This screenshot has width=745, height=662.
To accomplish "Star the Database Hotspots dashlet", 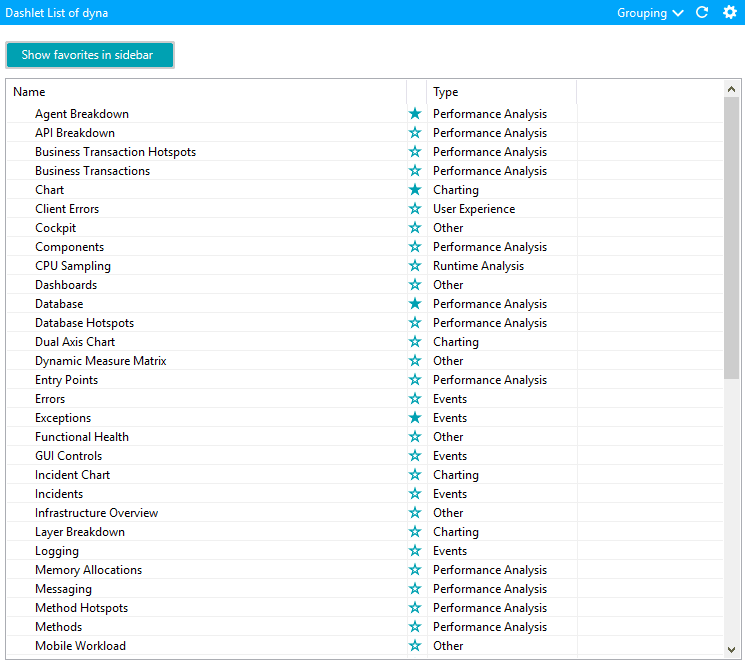I will tap(415, 323).
